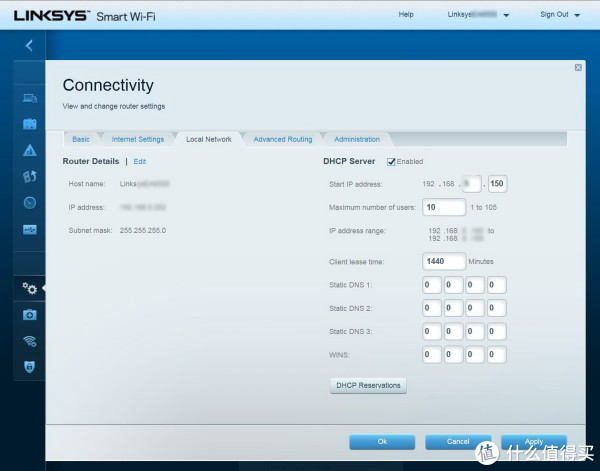This screenshot has width=600, height=471.
Task: Click Linksys Smart Wi-Fi logo
Action: point(84,16)
